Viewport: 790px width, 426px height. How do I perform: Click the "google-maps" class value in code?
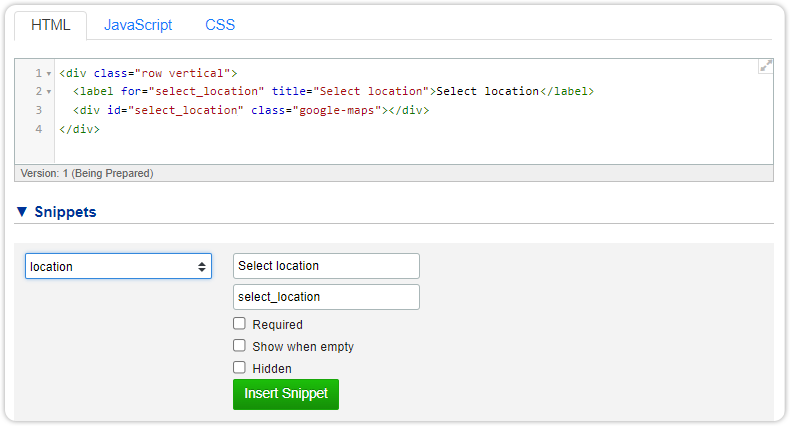337,110
